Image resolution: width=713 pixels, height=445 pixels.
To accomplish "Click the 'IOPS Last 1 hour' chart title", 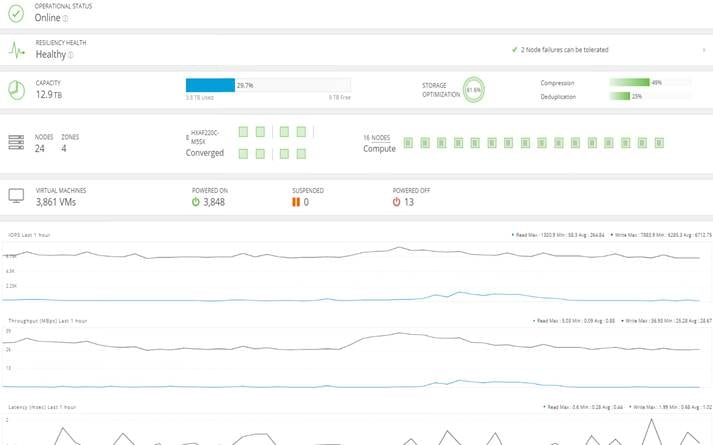I will click(x=30, y=235).
